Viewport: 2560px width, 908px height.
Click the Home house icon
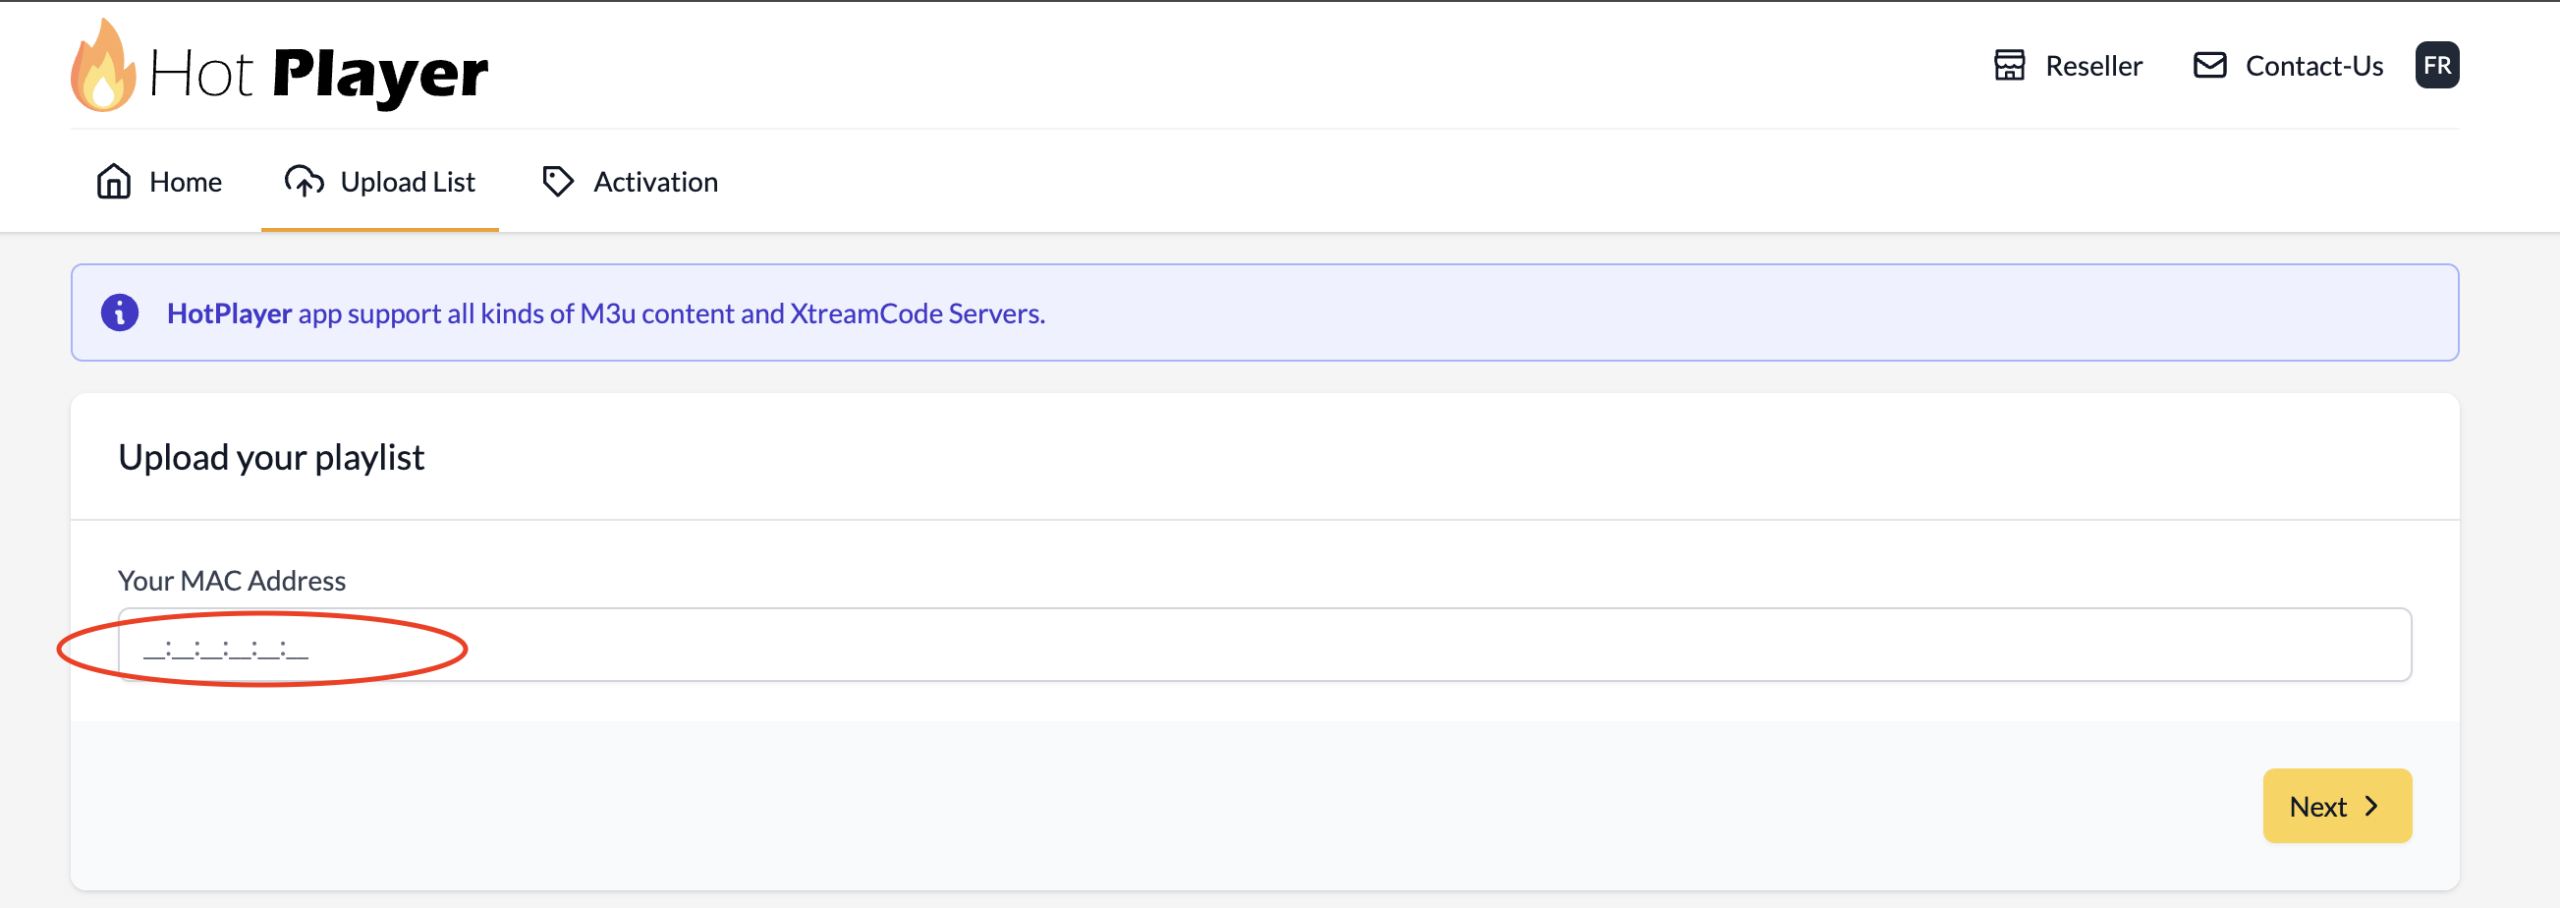pos(114,181)
